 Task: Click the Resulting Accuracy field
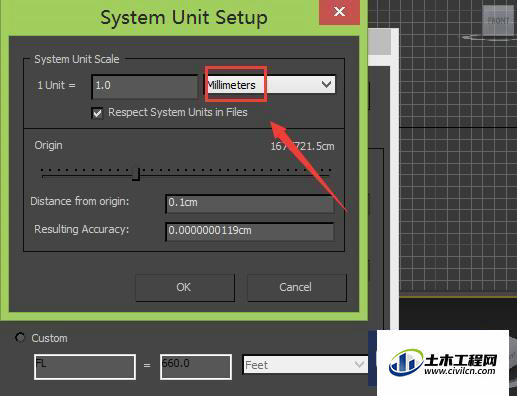pos(249,231)
